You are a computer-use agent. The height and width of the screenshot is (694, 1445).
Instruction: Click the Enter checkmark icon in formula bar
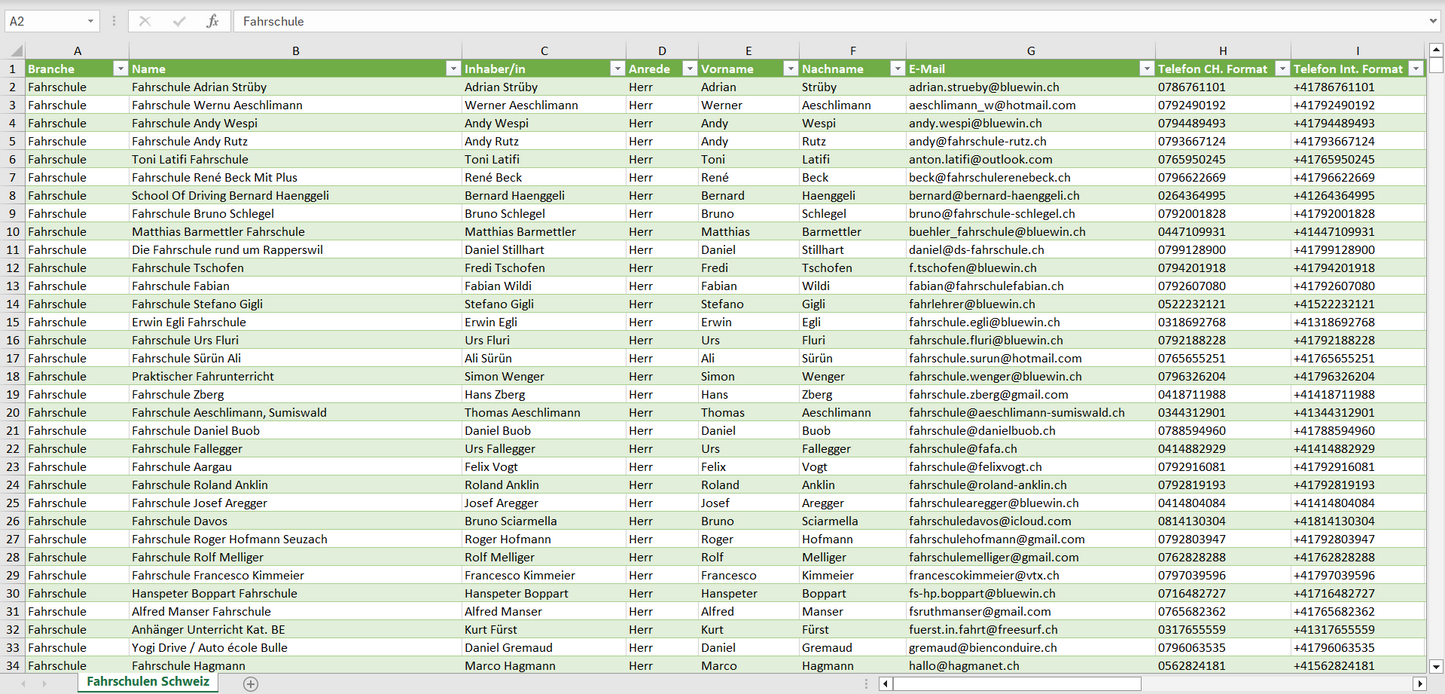tap(179, 21)
